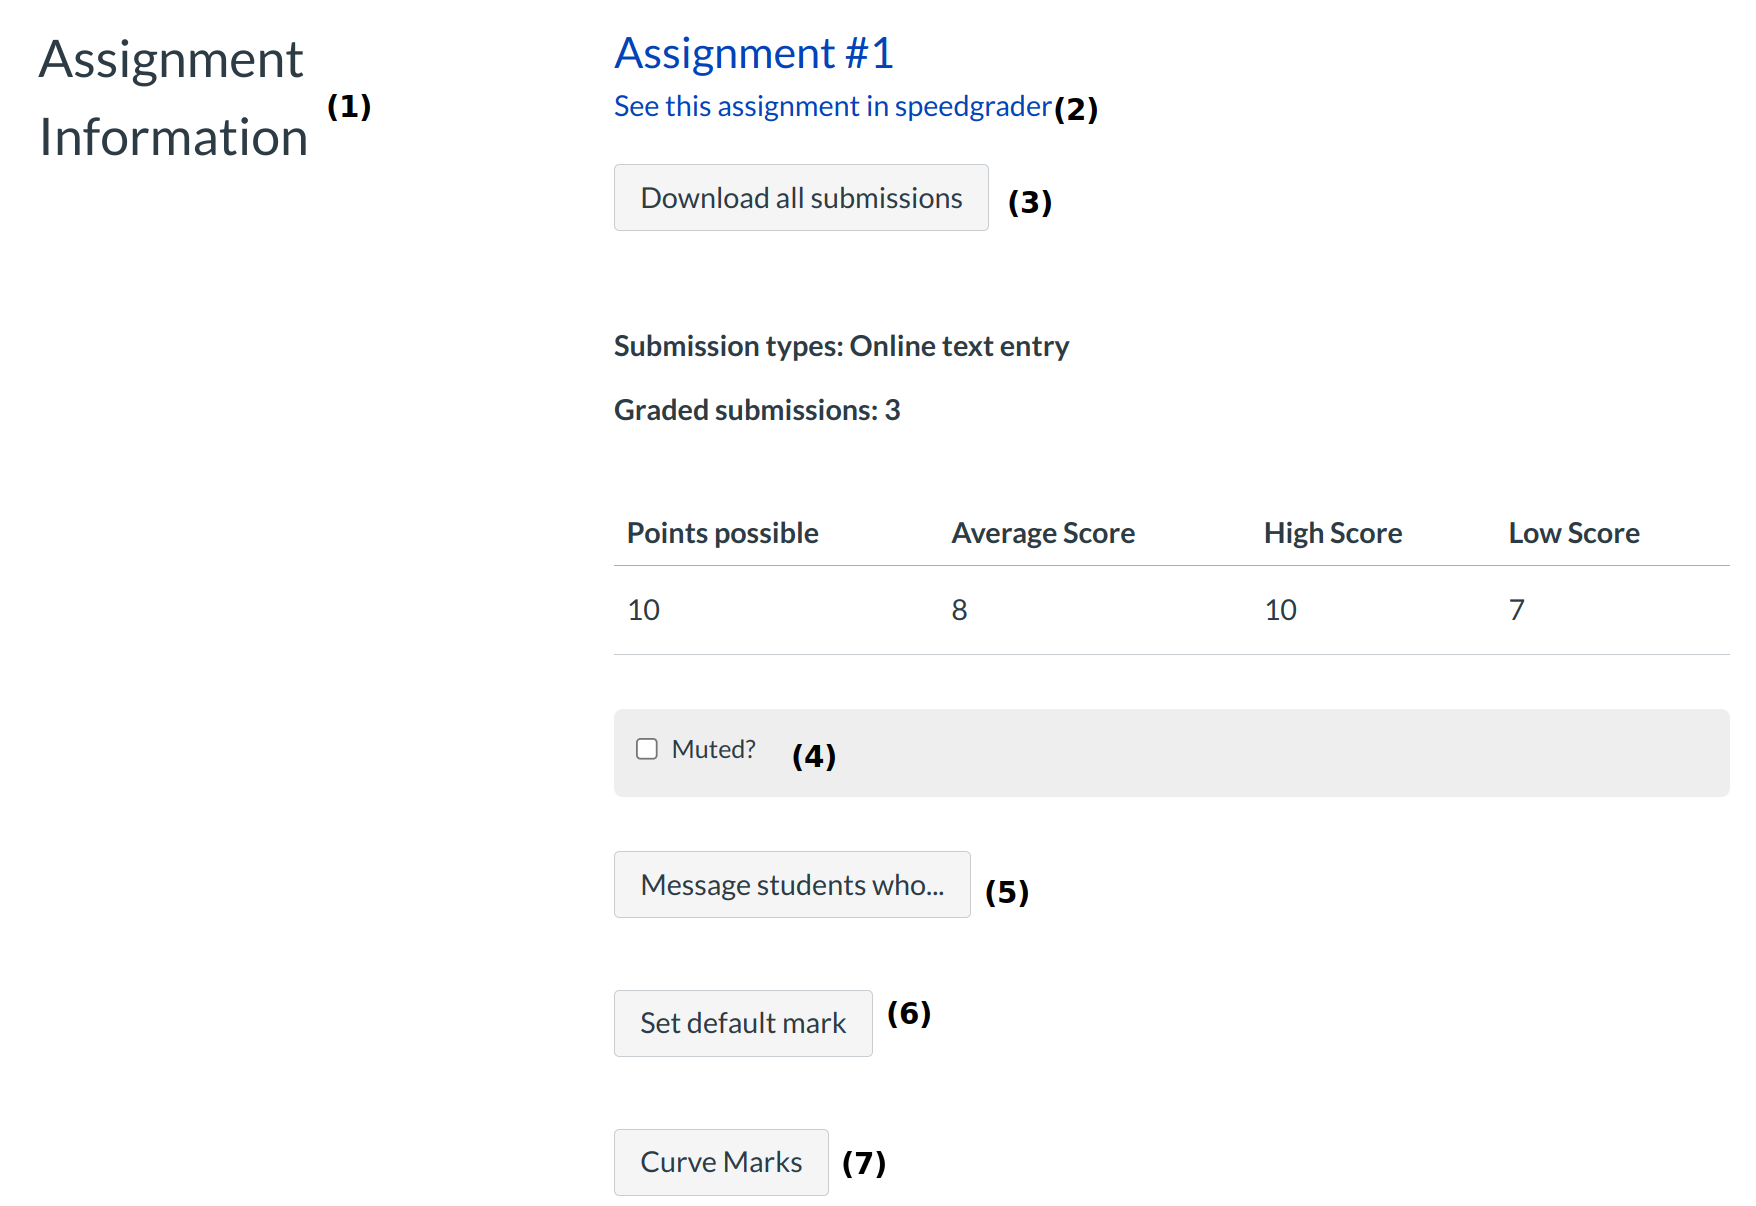
Task: Select the High Score column header
Action: tap(1332, 533)
